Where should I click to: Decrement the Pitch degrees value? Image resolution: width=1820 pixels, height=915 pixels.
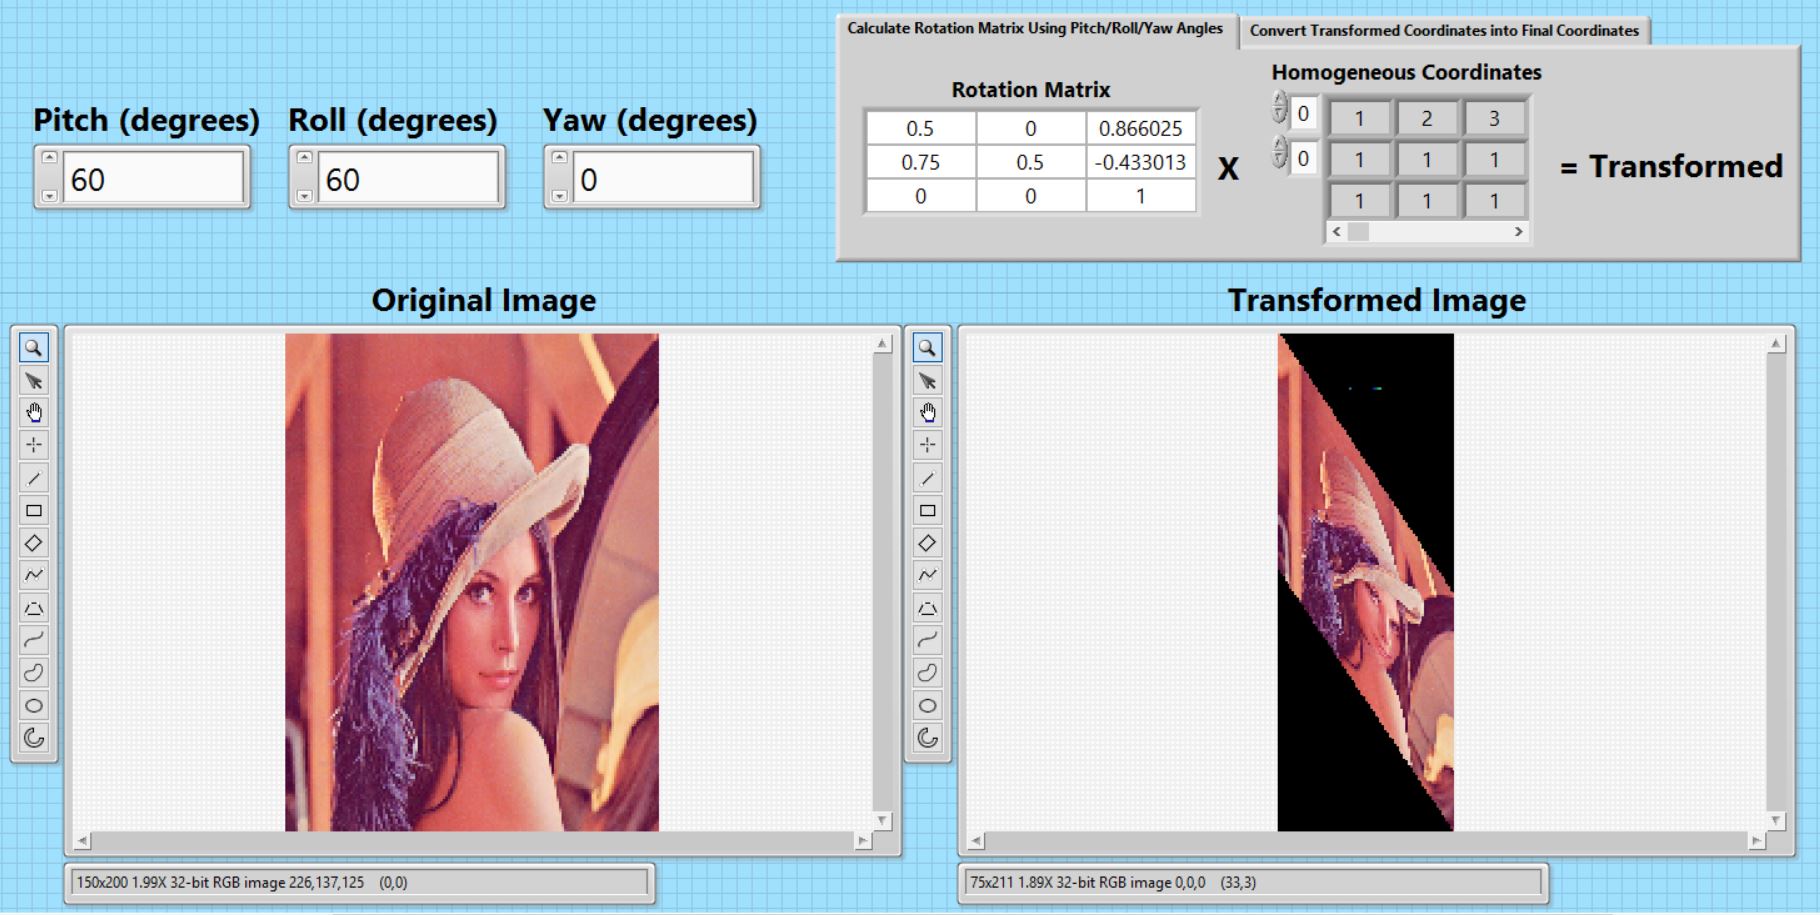[x=49, y=196]
